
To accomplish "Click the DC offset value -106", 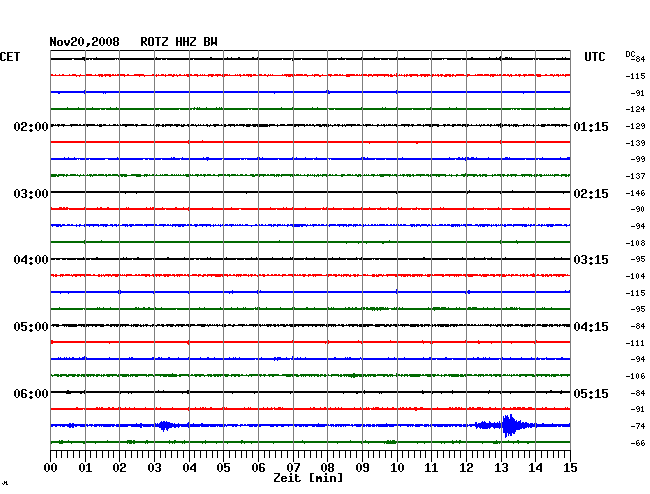I will tap(635, 376).
